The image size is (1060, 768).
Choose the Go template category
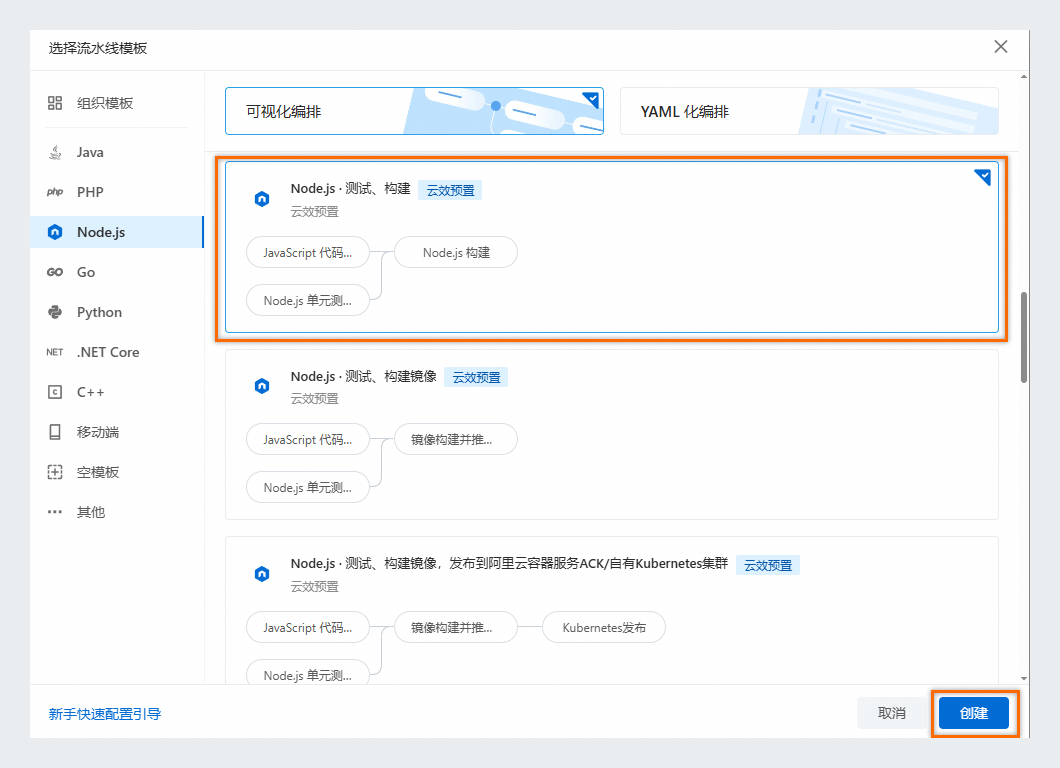(116, 272)
